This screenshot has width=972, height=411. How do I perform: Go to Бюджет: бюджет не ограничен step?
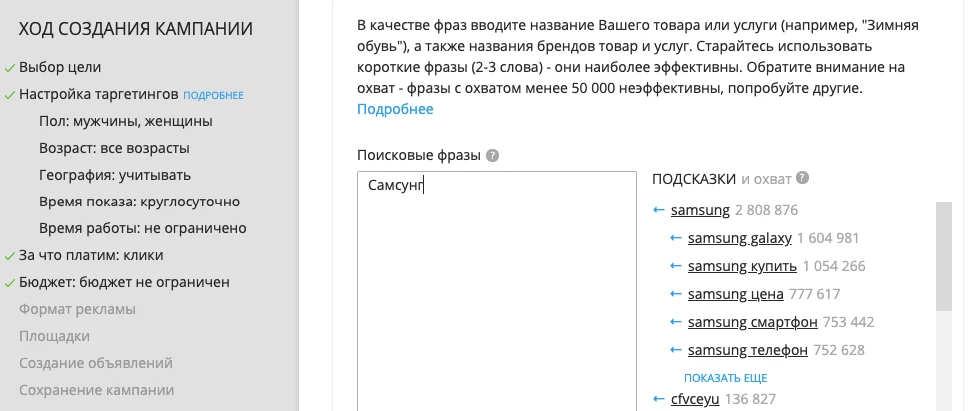(124, 282)
